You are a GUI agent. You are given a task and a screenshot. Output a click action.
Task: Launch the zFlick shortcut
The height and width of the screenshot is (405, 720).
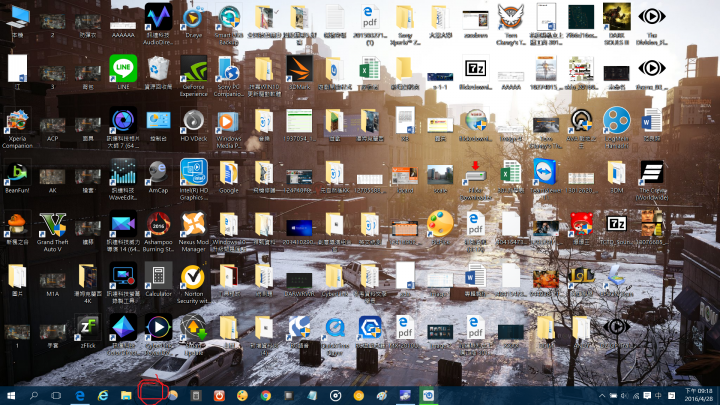coord(88,332)
